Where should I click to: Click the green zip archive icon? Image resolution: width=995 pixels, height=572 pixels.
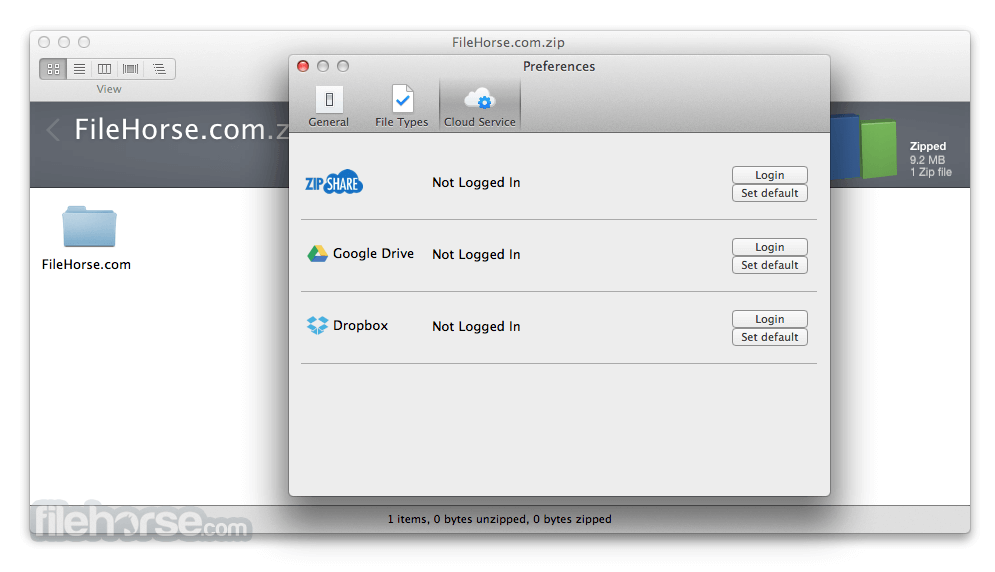point(879,149)
